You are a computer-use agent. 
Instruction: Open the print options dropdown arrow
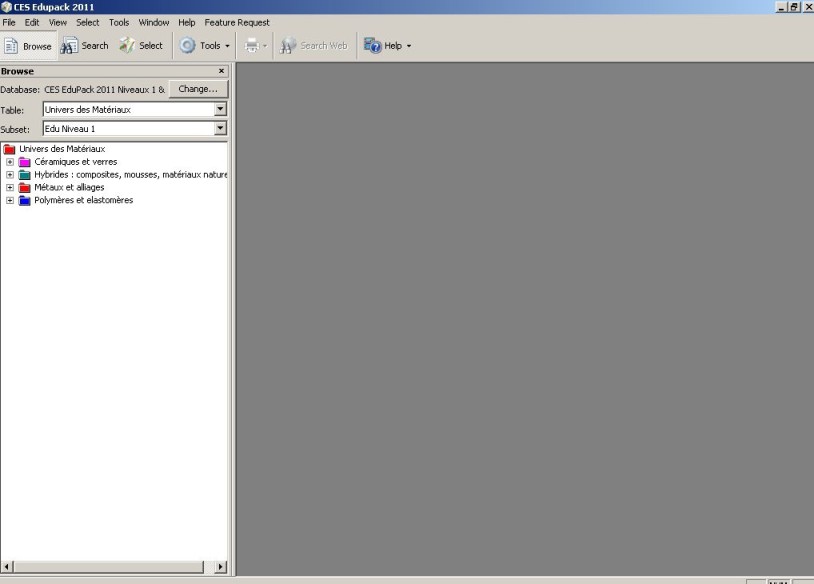[x=265, y=46]
